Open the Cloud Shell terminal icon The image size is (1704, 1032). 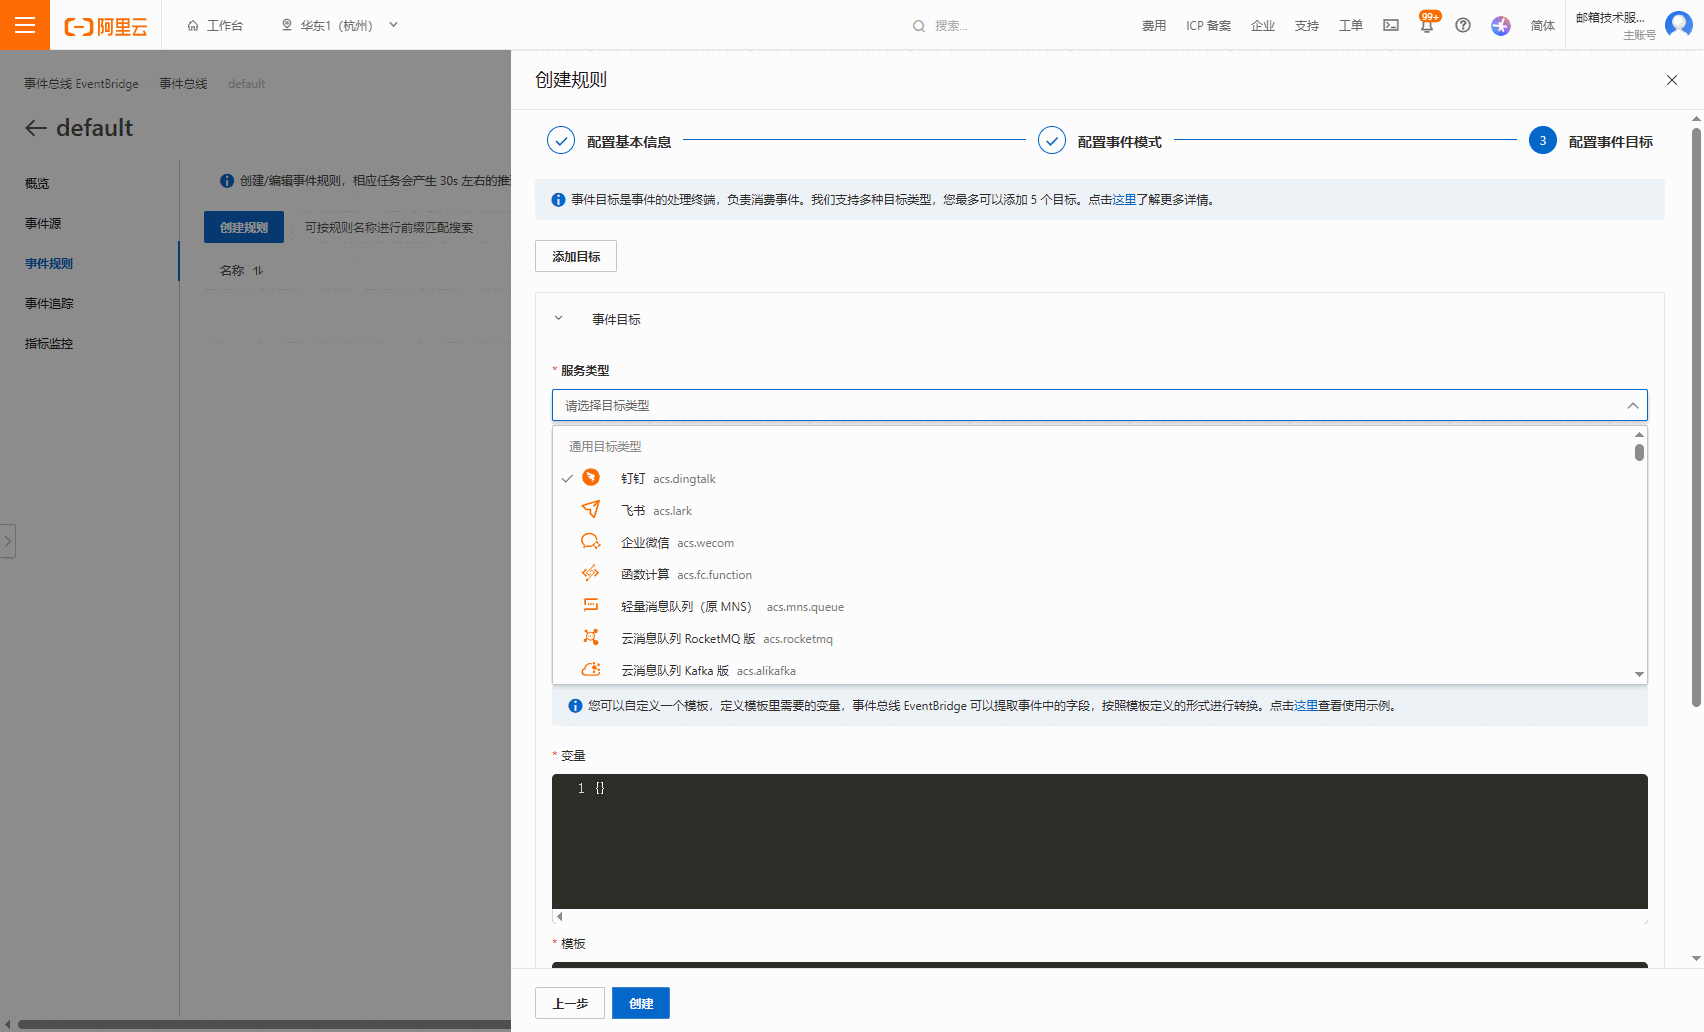tap(1391, 25)
